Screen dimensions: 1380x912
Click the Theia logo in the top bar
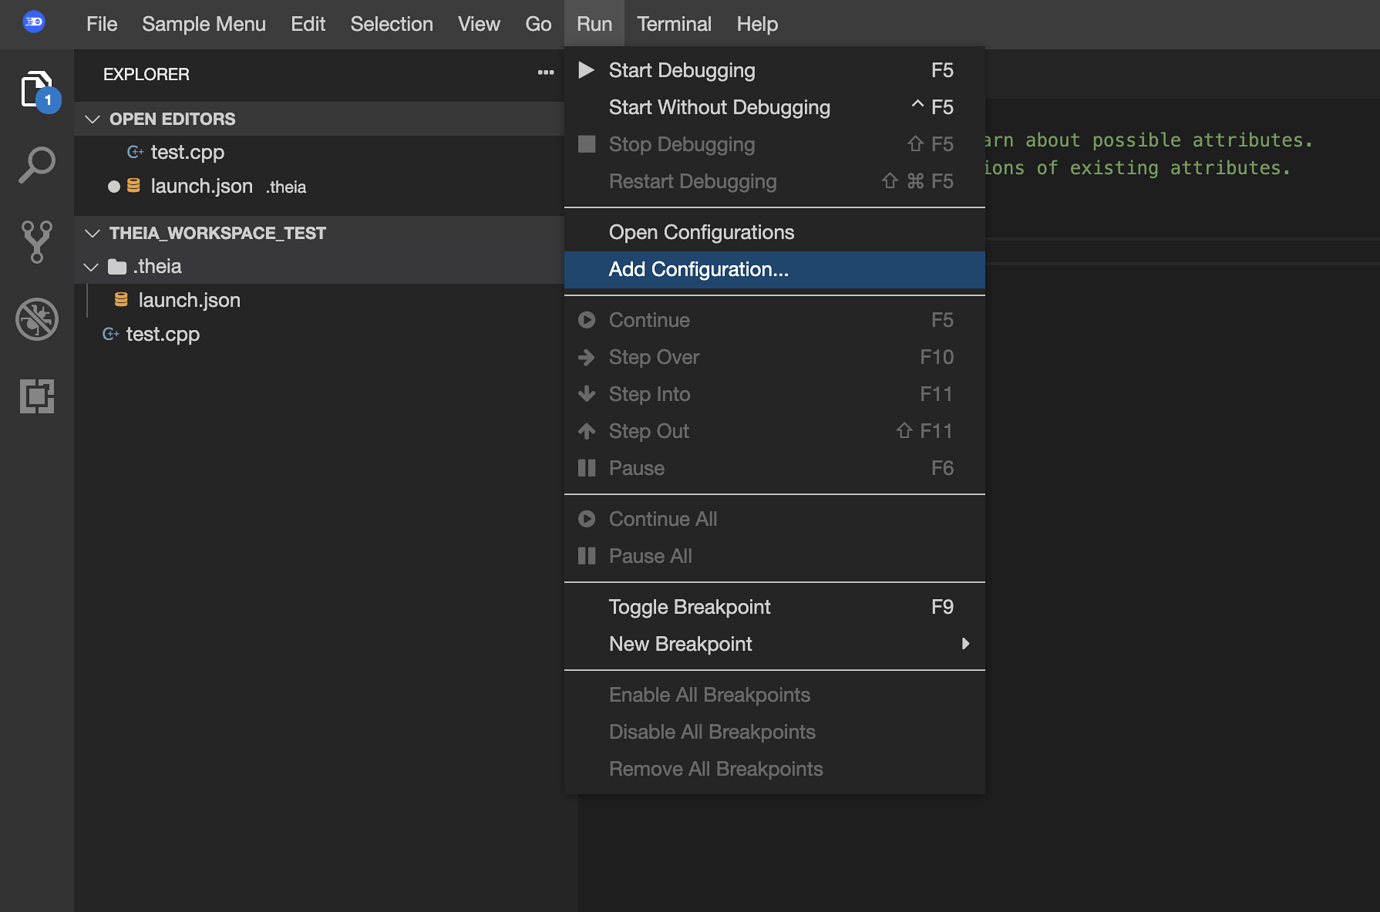coord(34,20)
